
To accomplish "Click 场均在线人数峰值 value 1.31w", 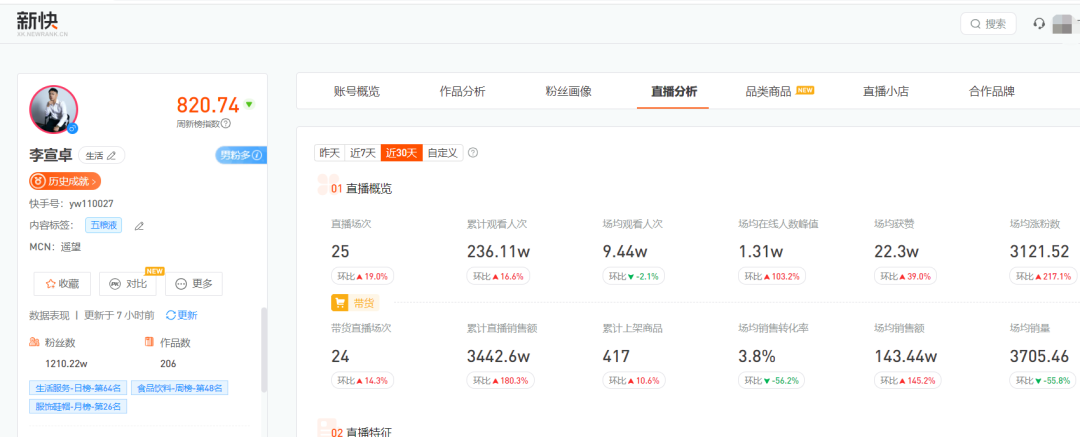I will (x=762, y=253).
